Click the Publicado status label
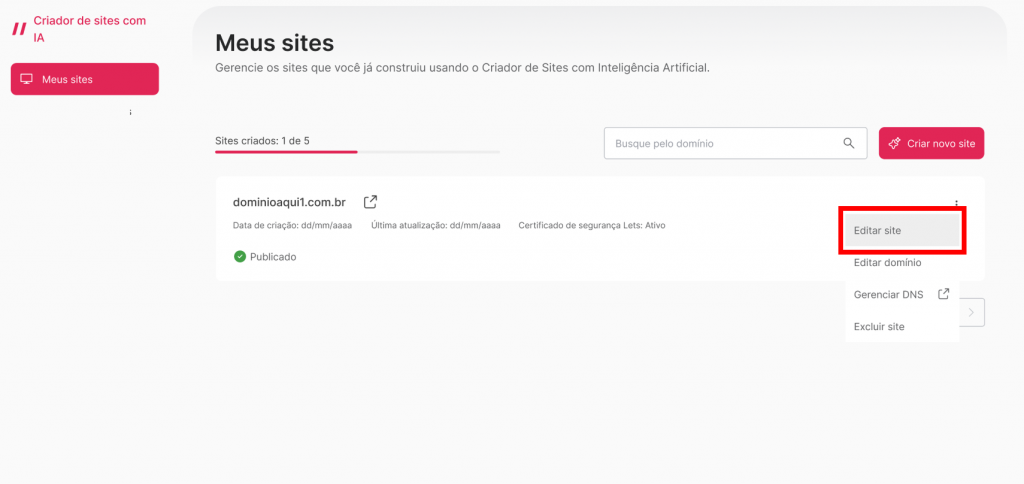Screen dimensions: 1024x484 point(273,257)
